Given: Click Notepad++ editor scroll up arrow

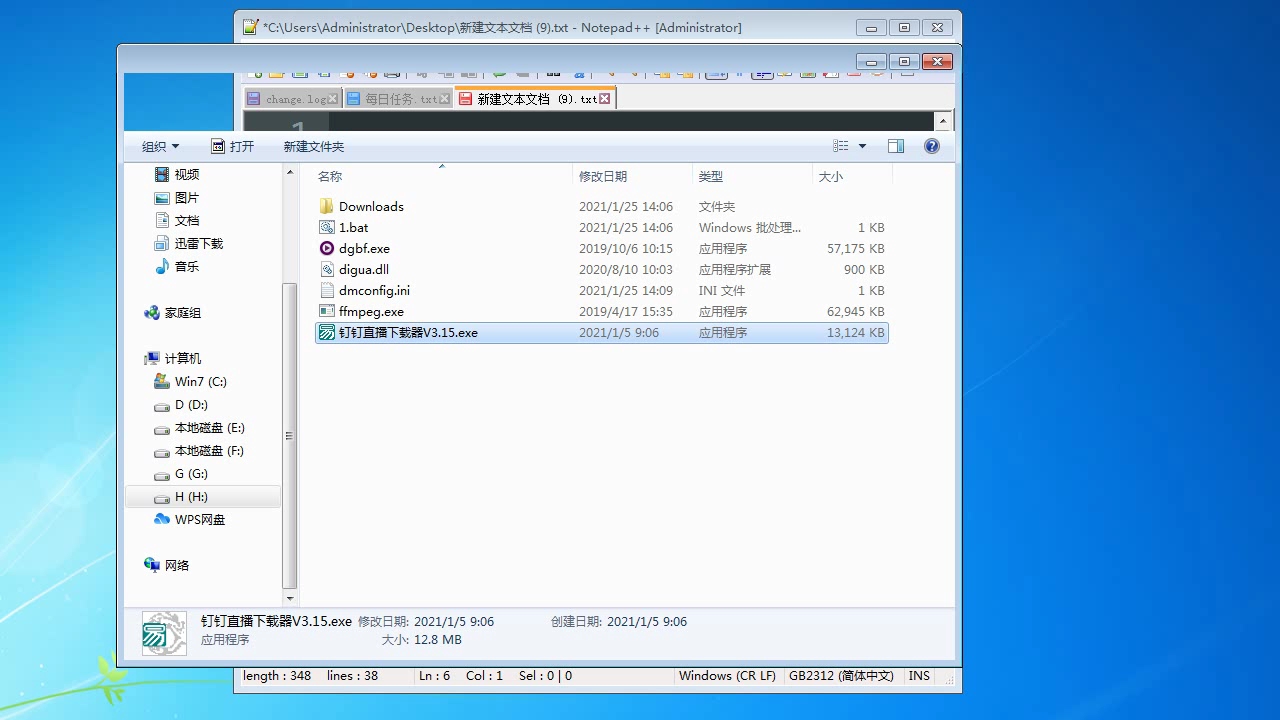Looking at the screenshot, I should 943,121.
